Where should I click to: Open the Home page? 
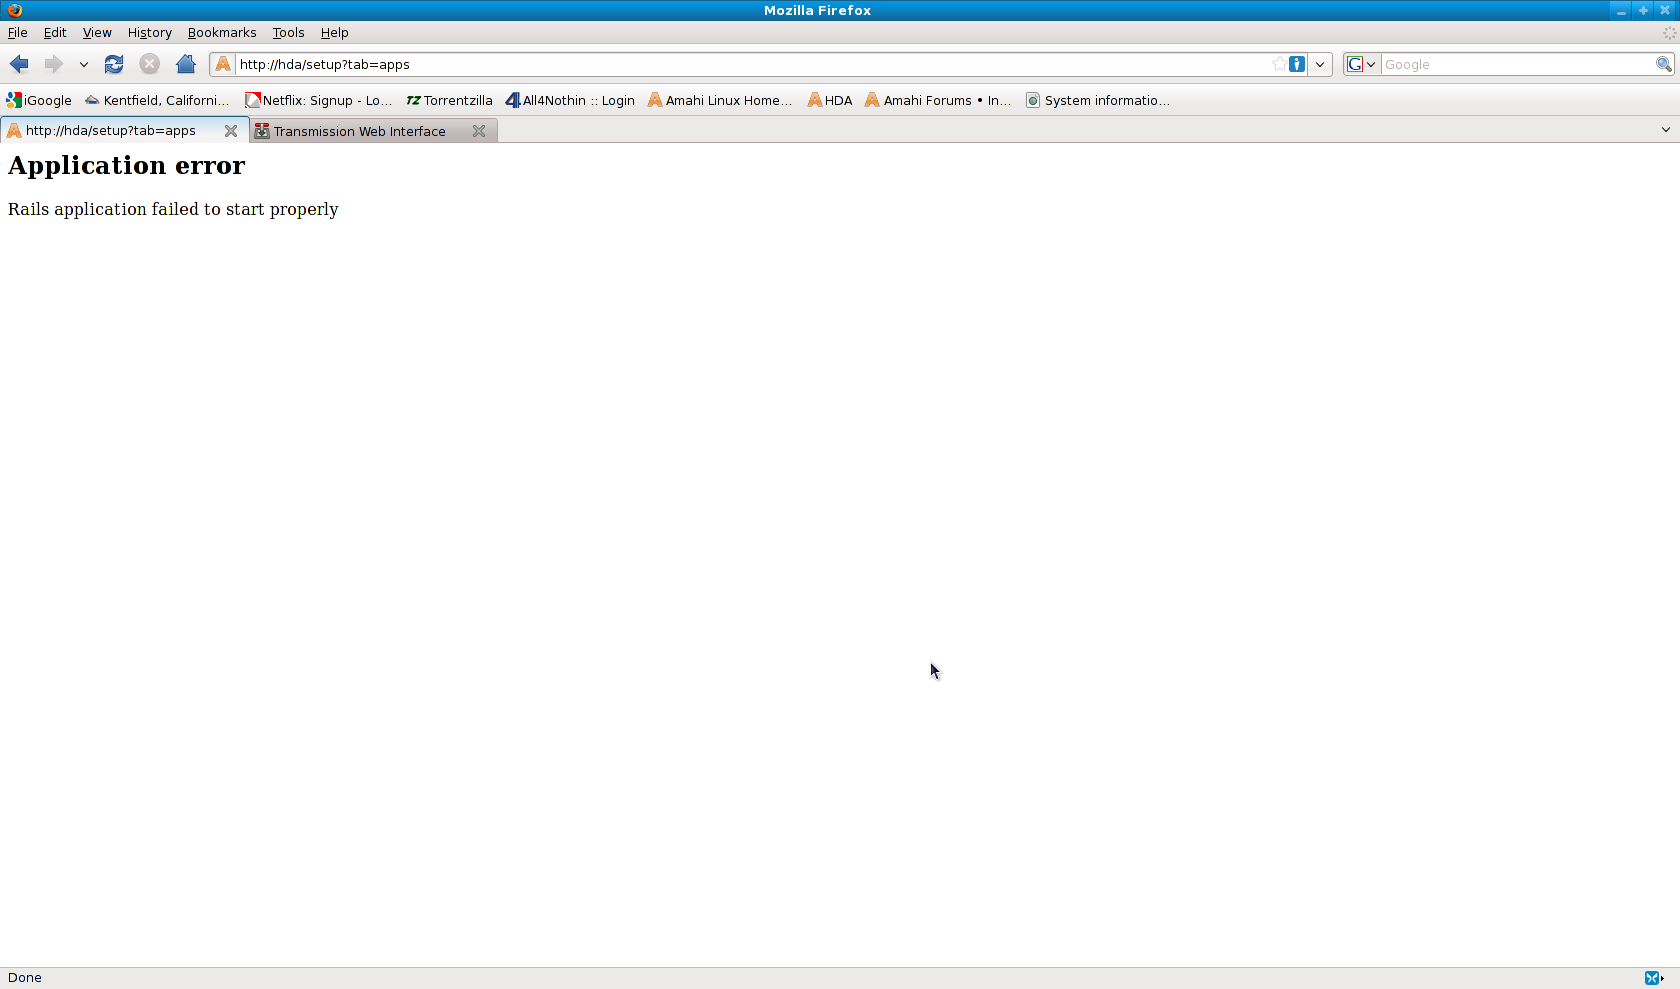click(x=185, y=64)
